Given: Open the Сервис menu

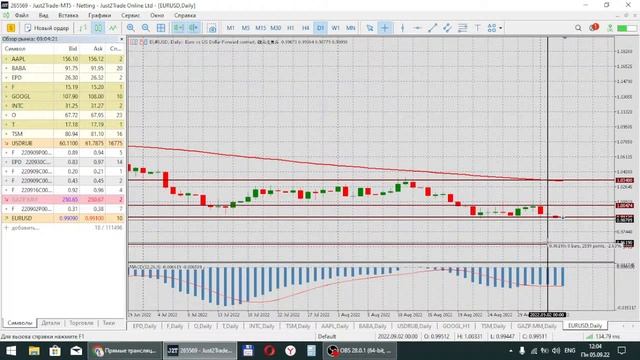Looking at the screenshot, I should pos(131,15).
